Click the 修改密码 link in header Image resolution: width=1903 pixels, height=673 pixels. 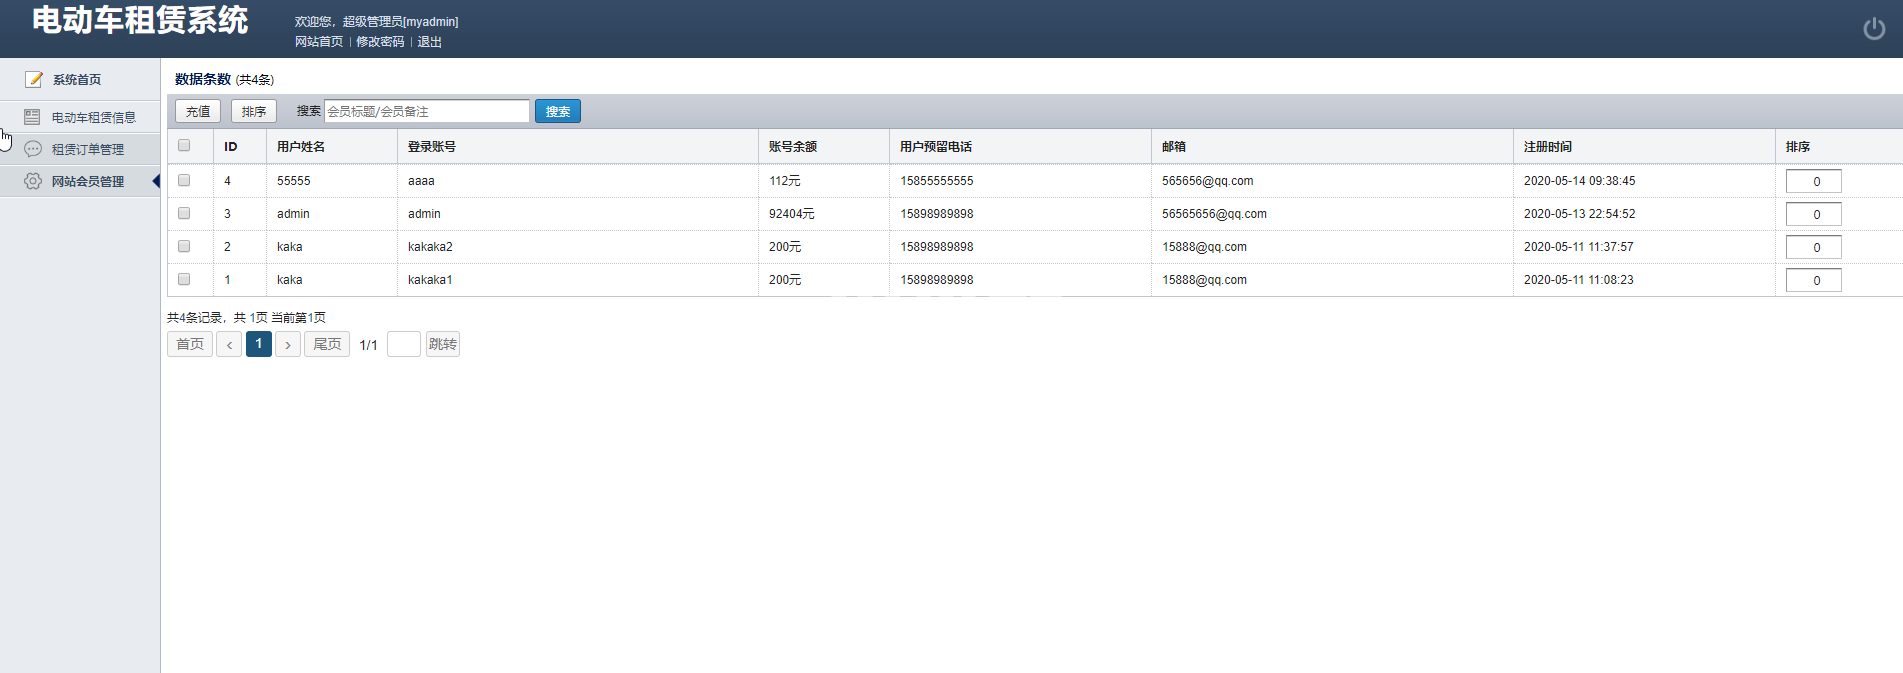pyautogui.click(x=380, y=42)
